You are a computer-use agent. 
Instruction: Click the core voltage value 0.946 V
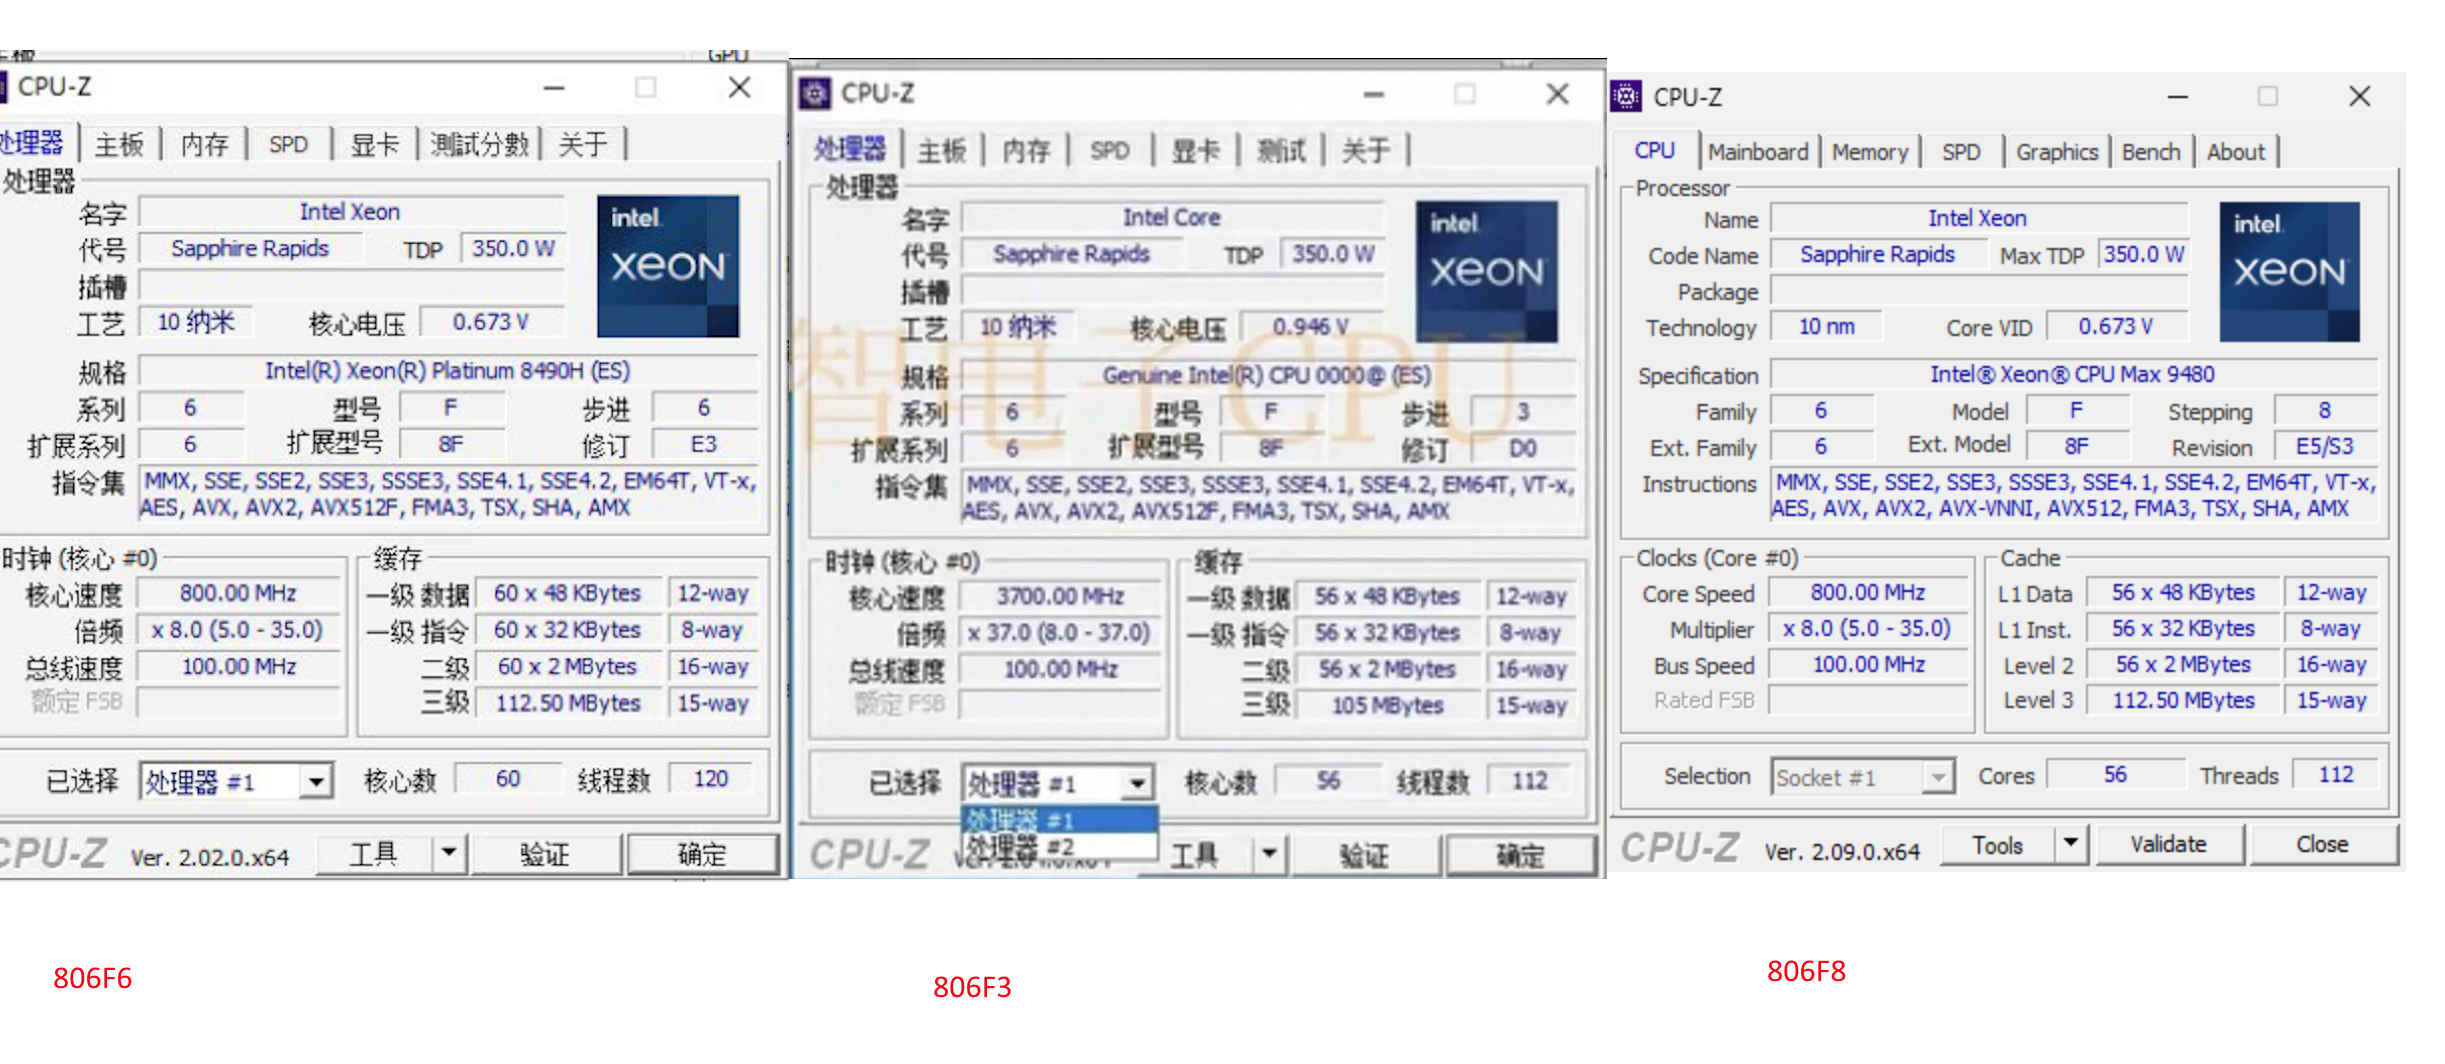tap(1311, 327)
